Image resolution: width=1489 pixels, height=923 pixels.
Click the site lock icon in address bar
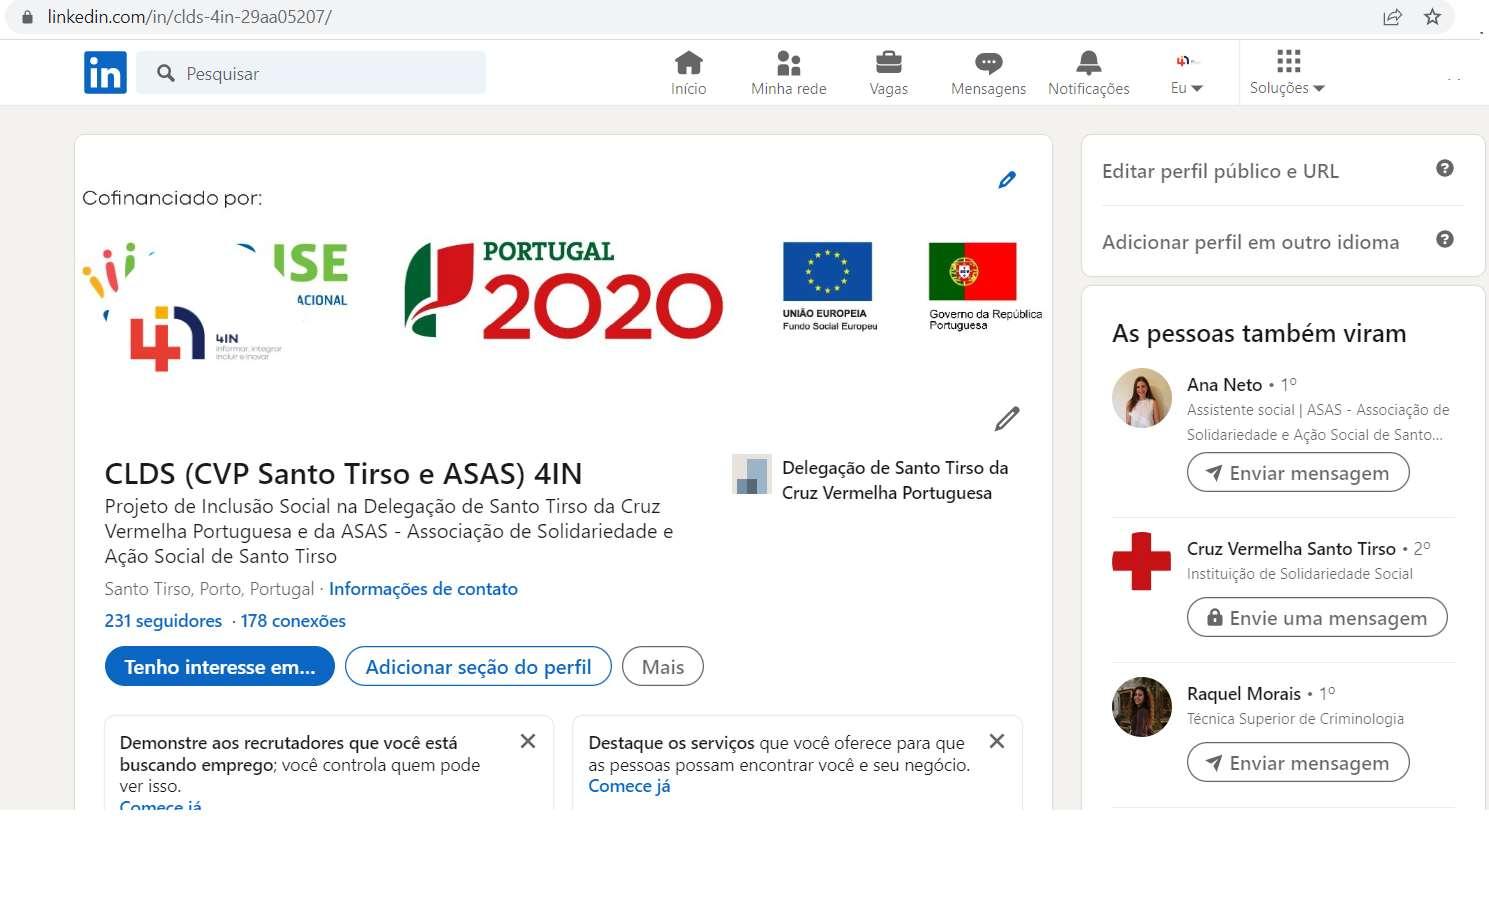27,17
